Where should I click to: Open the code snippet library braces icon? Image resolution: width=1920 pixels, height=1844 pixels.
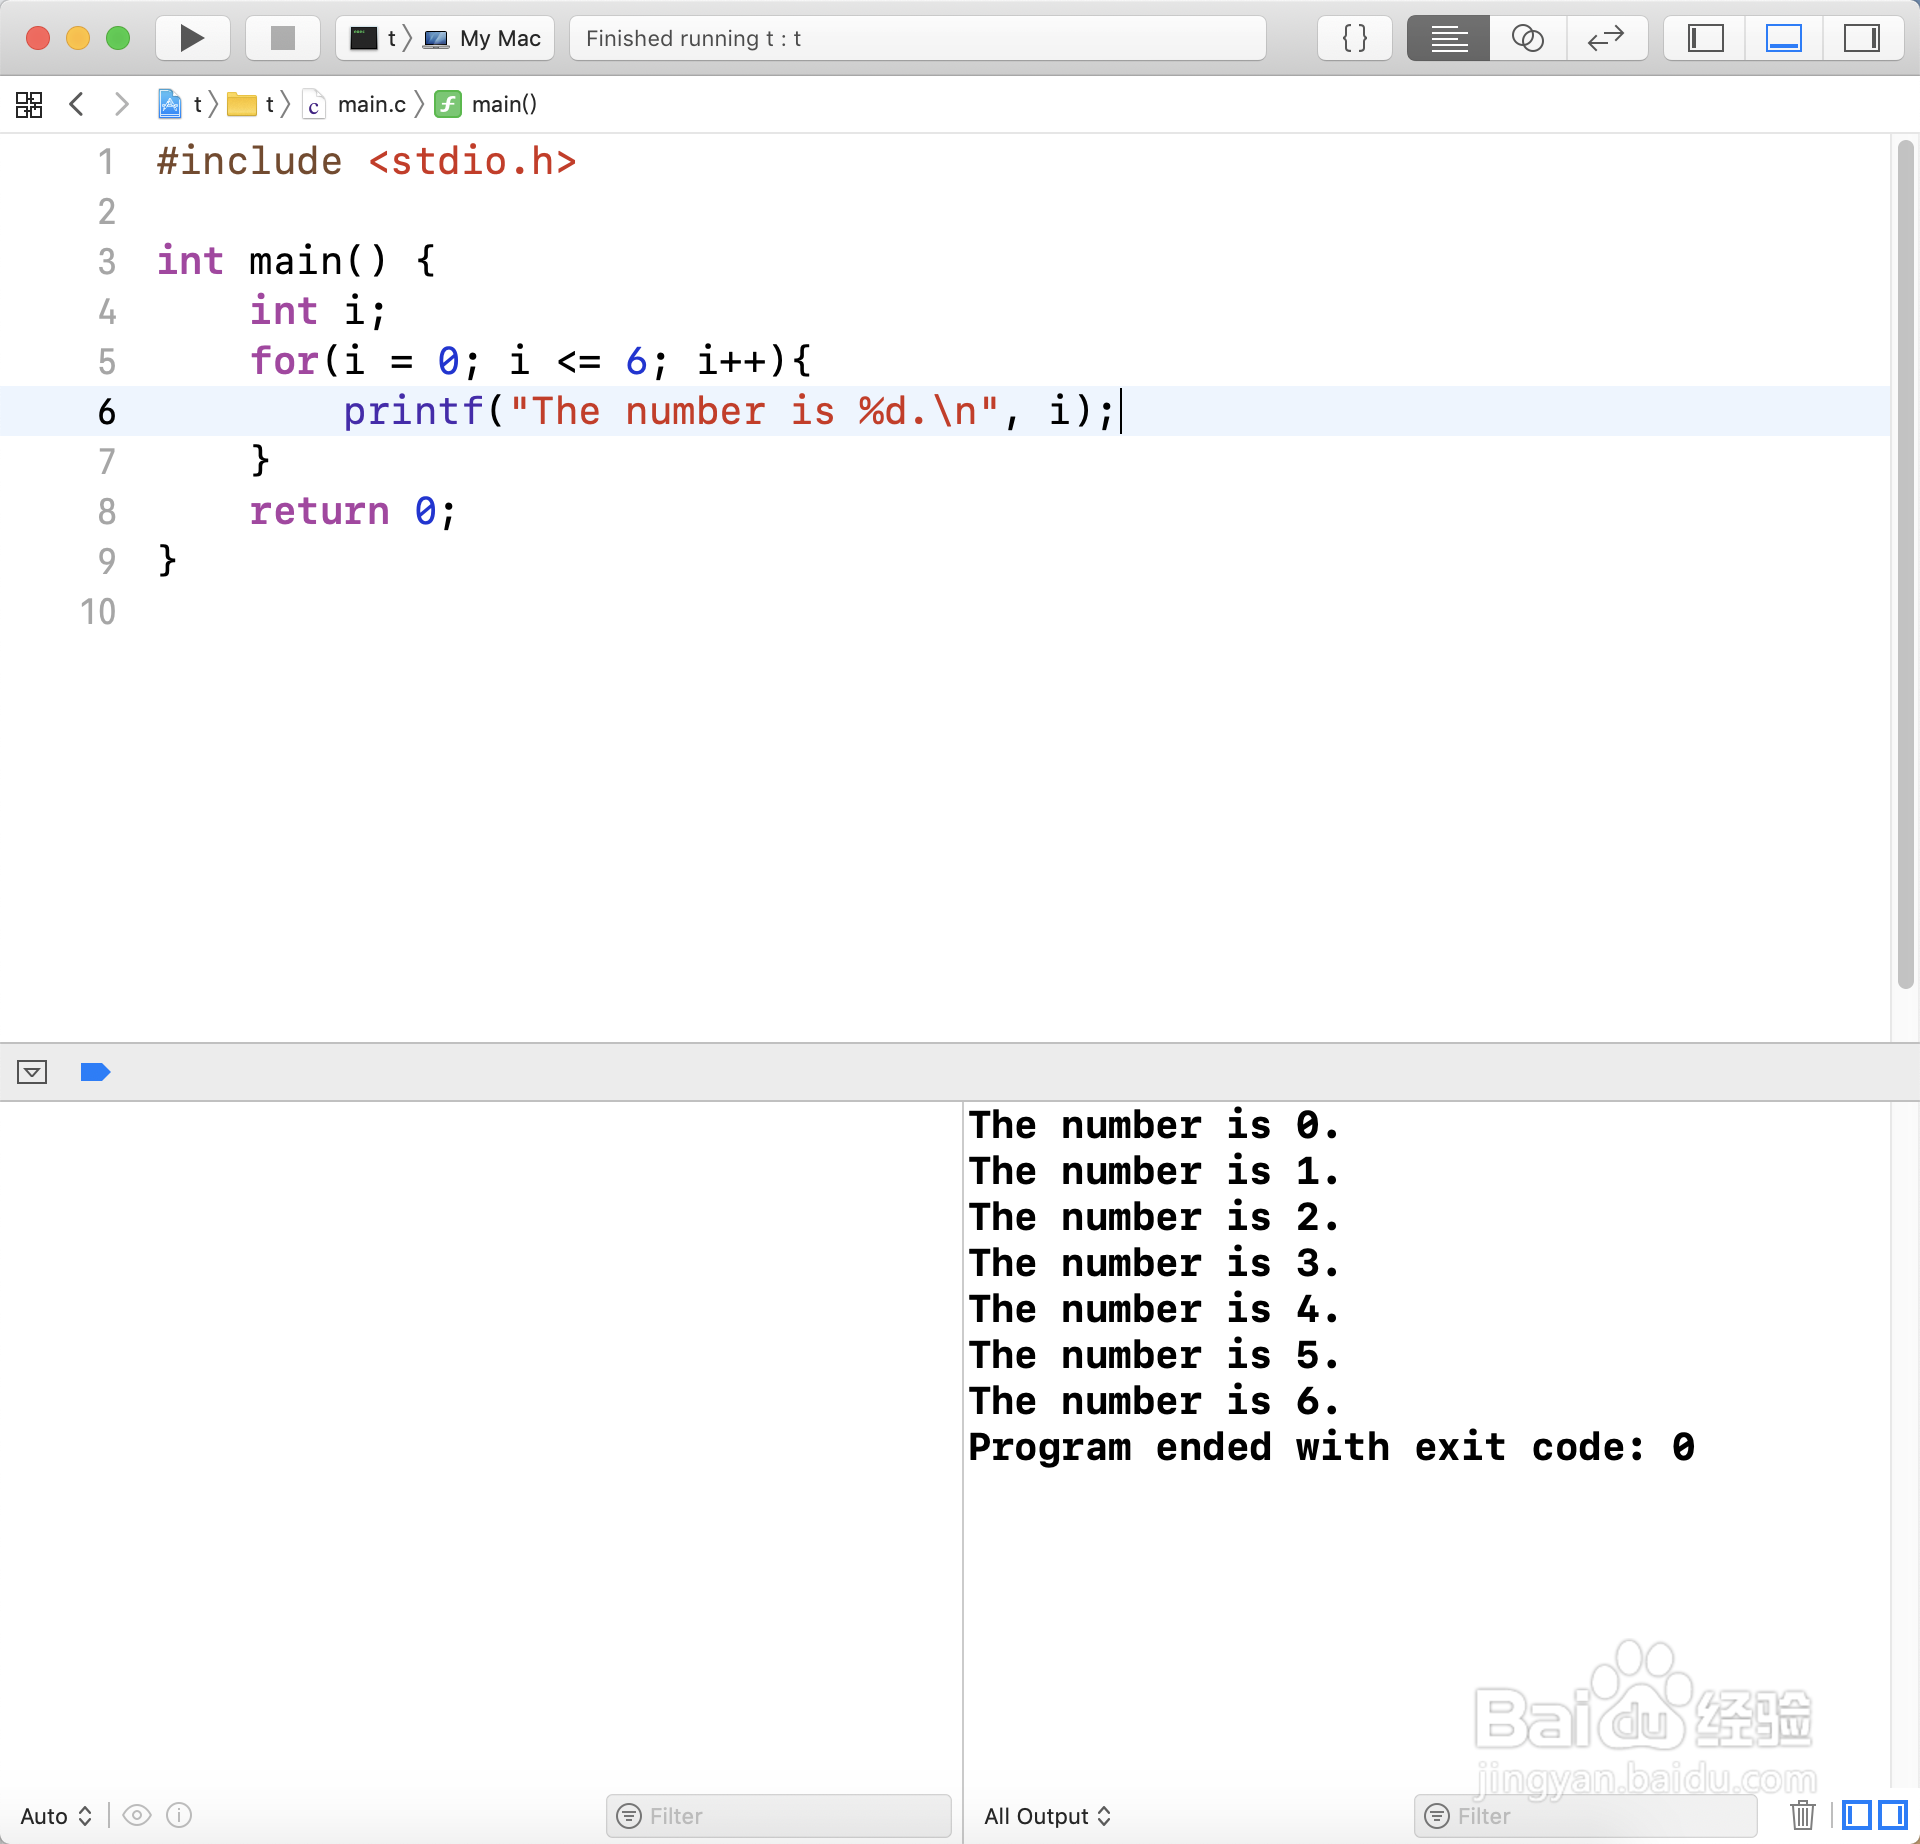point(1354,38)
